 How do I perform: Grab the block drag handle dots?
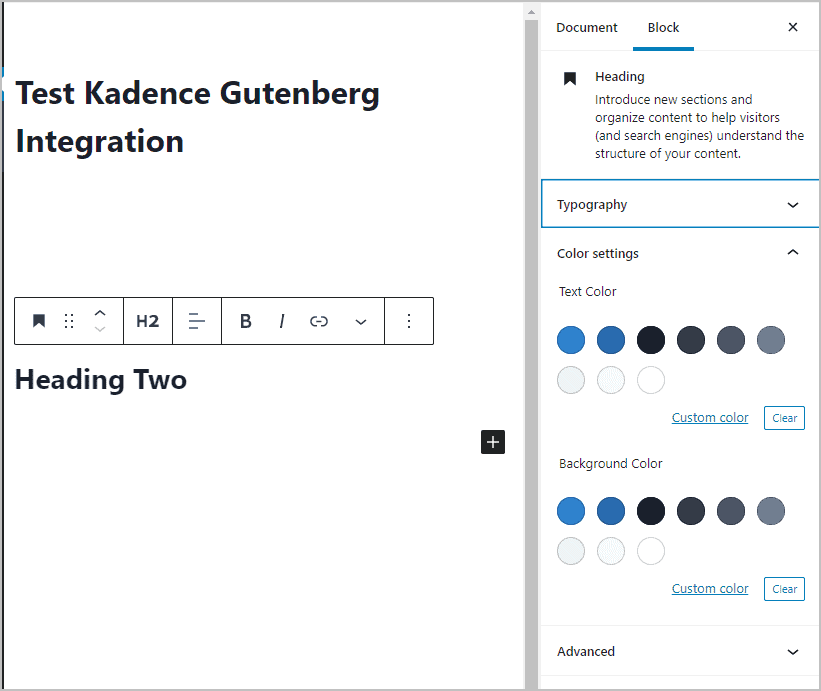coord(68,320)
